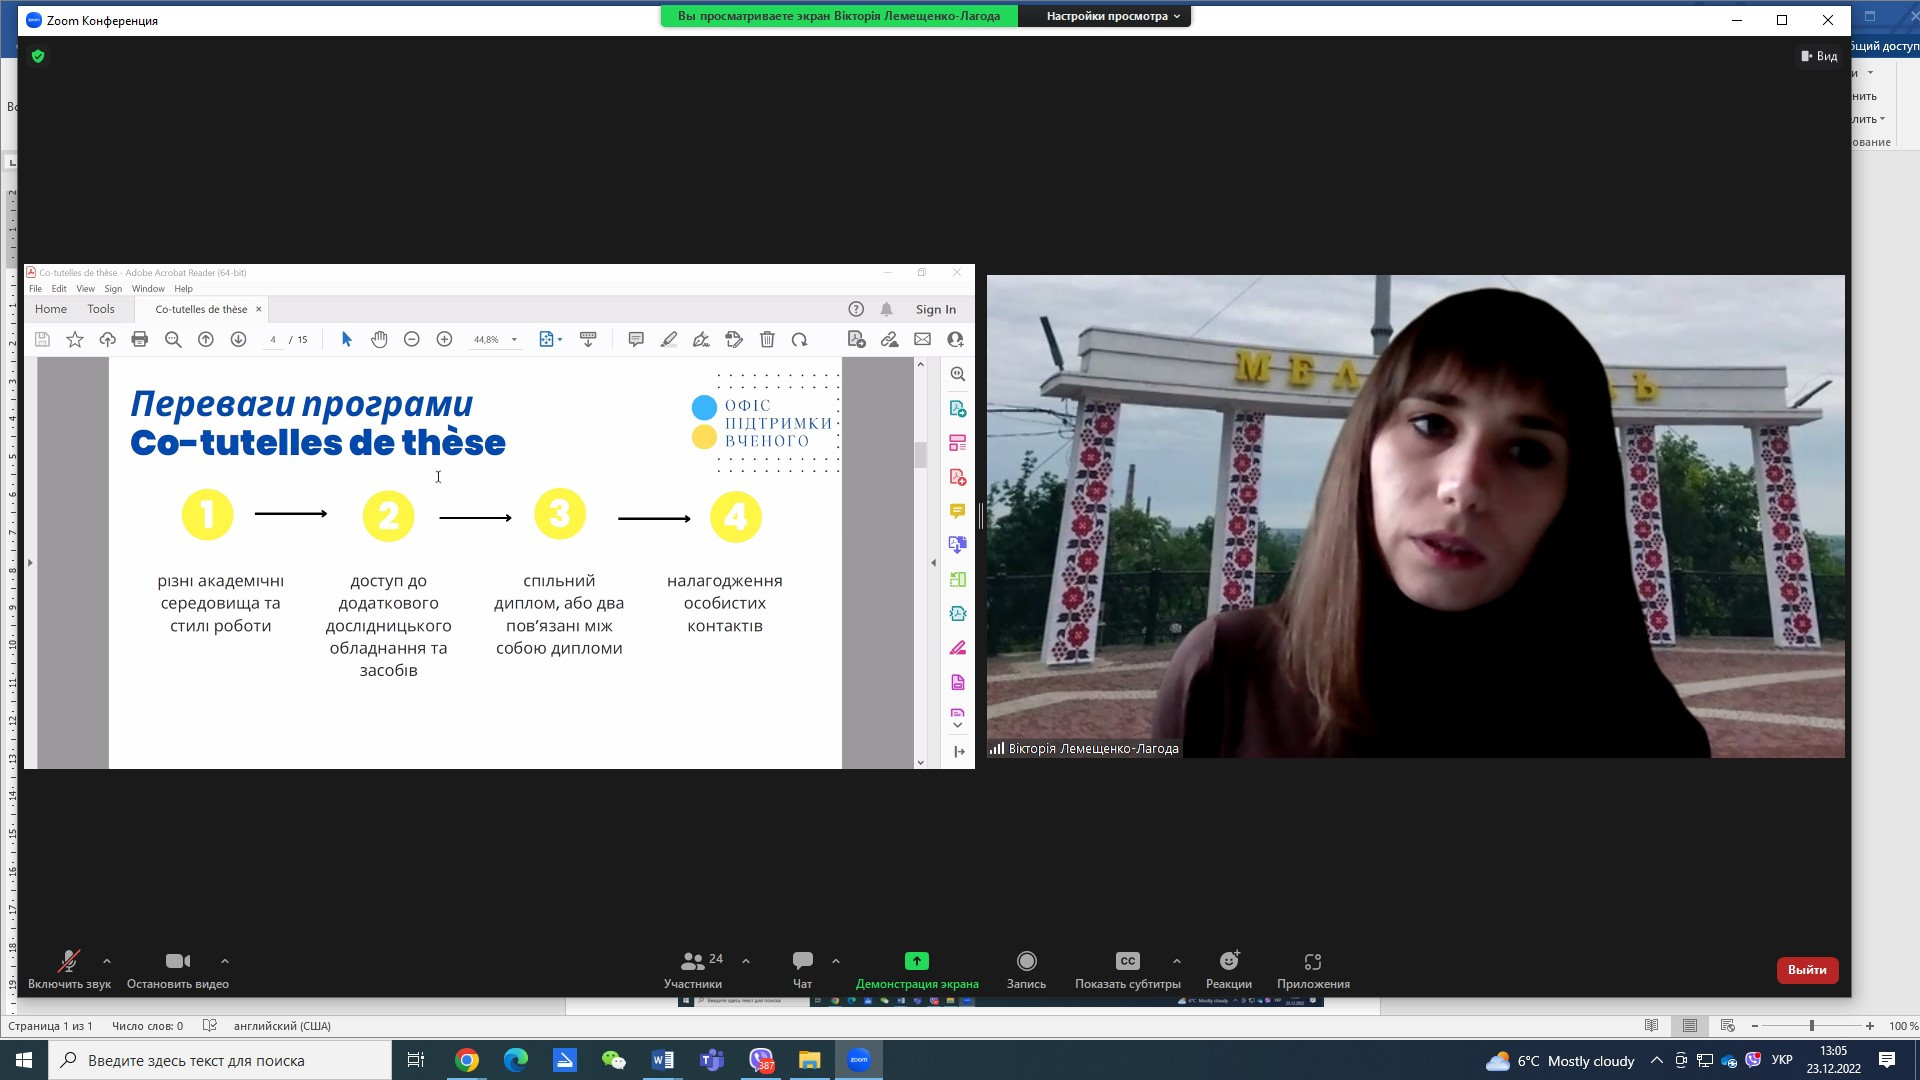Image resolution: width=1920 pixels, height=1080 pixels.
Task: Adjust the Word zoom slider
Action: pyautogui.click(x=1811, y=1026)
